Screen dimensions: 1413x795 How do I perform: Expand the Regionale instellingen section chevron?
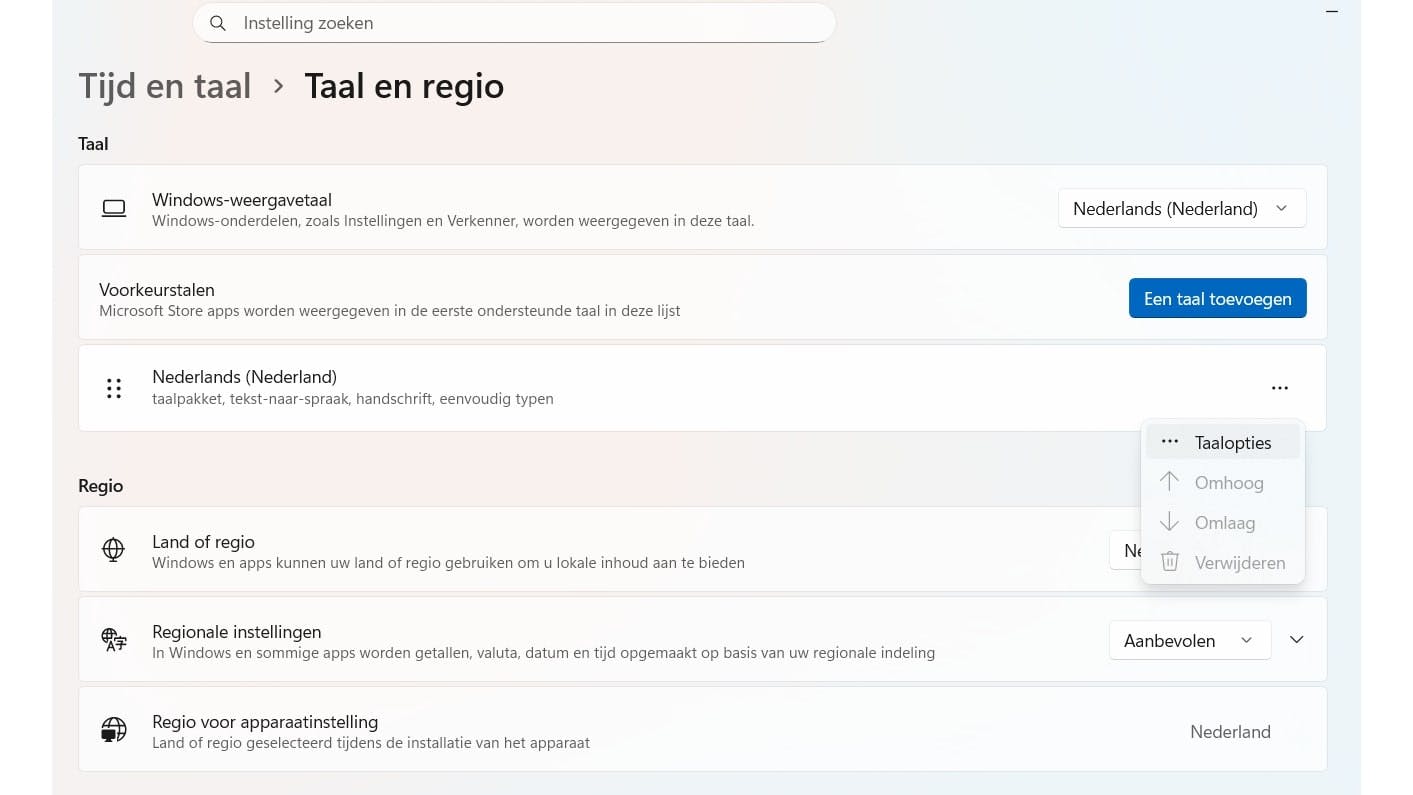tap(1297, 640)
